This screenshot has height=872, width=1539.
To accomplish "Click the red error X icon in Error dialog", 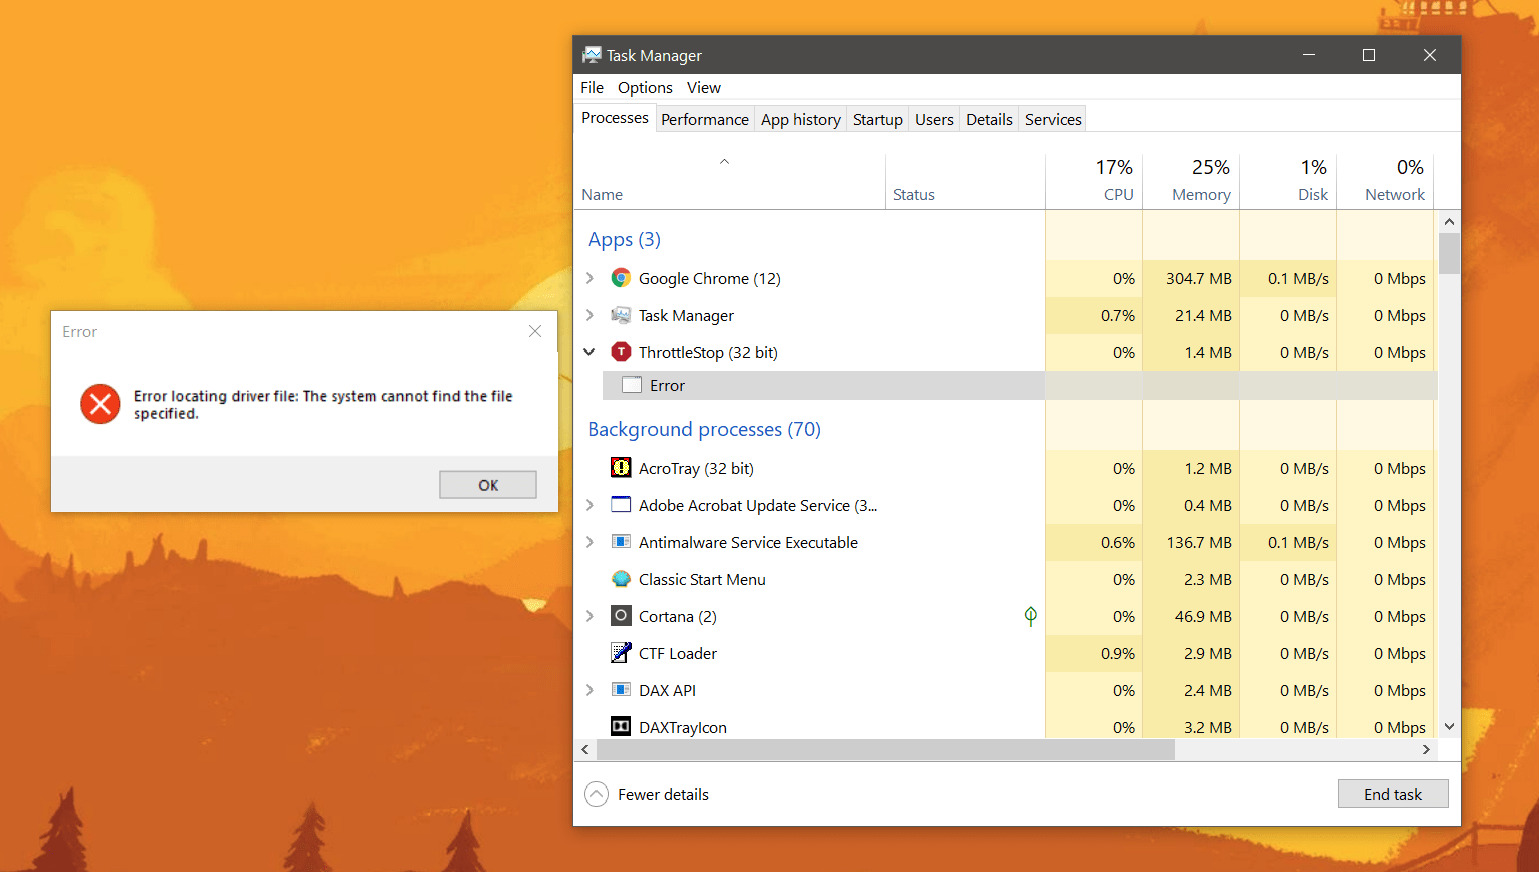I will pyautogui.click(x=100, y=404).
